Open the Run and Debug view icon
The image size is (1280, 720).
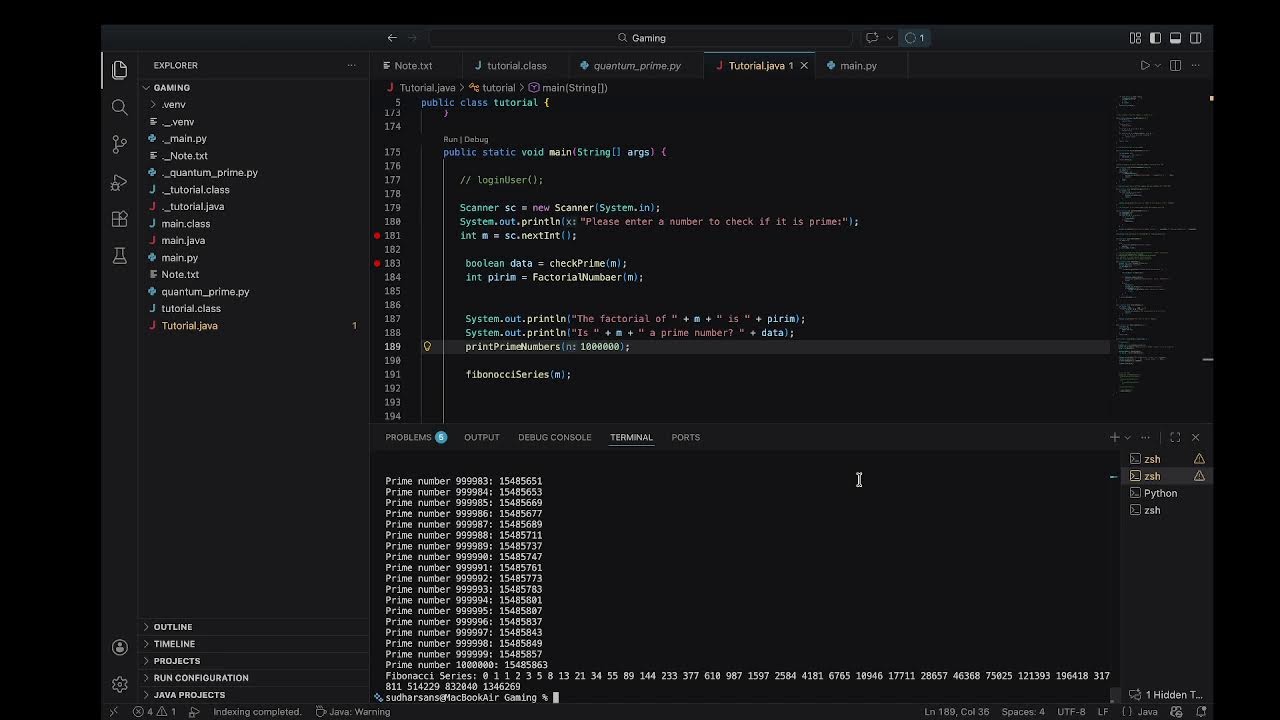(x=120, y=182)
